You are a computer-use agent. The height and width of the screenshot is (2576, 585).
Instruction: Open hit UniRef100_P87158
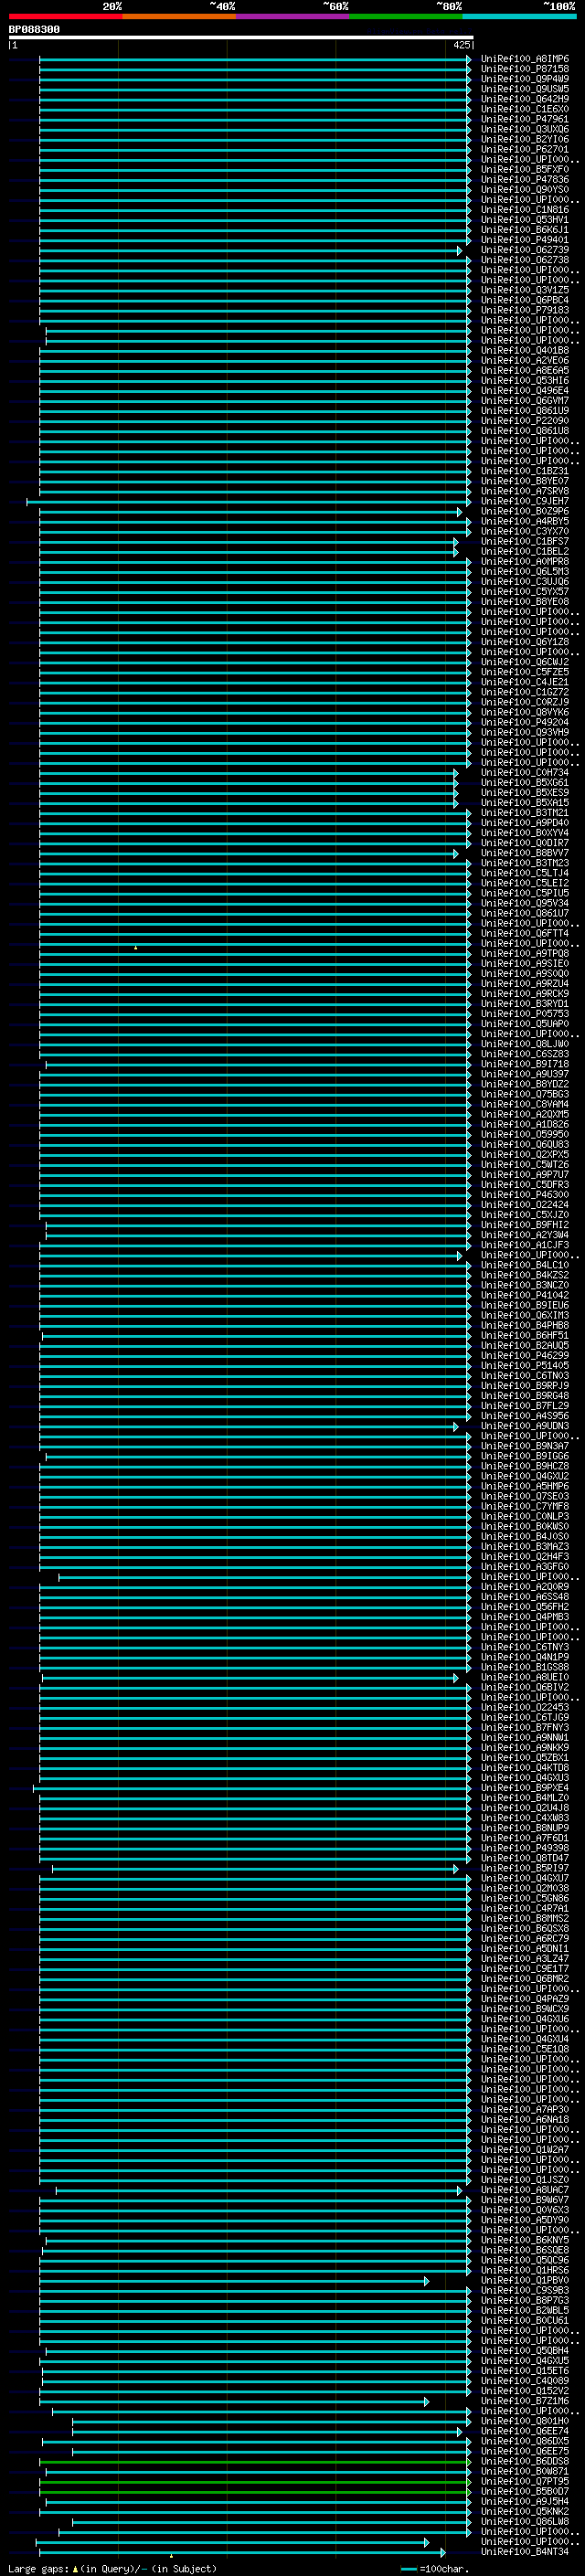[524, 69]
